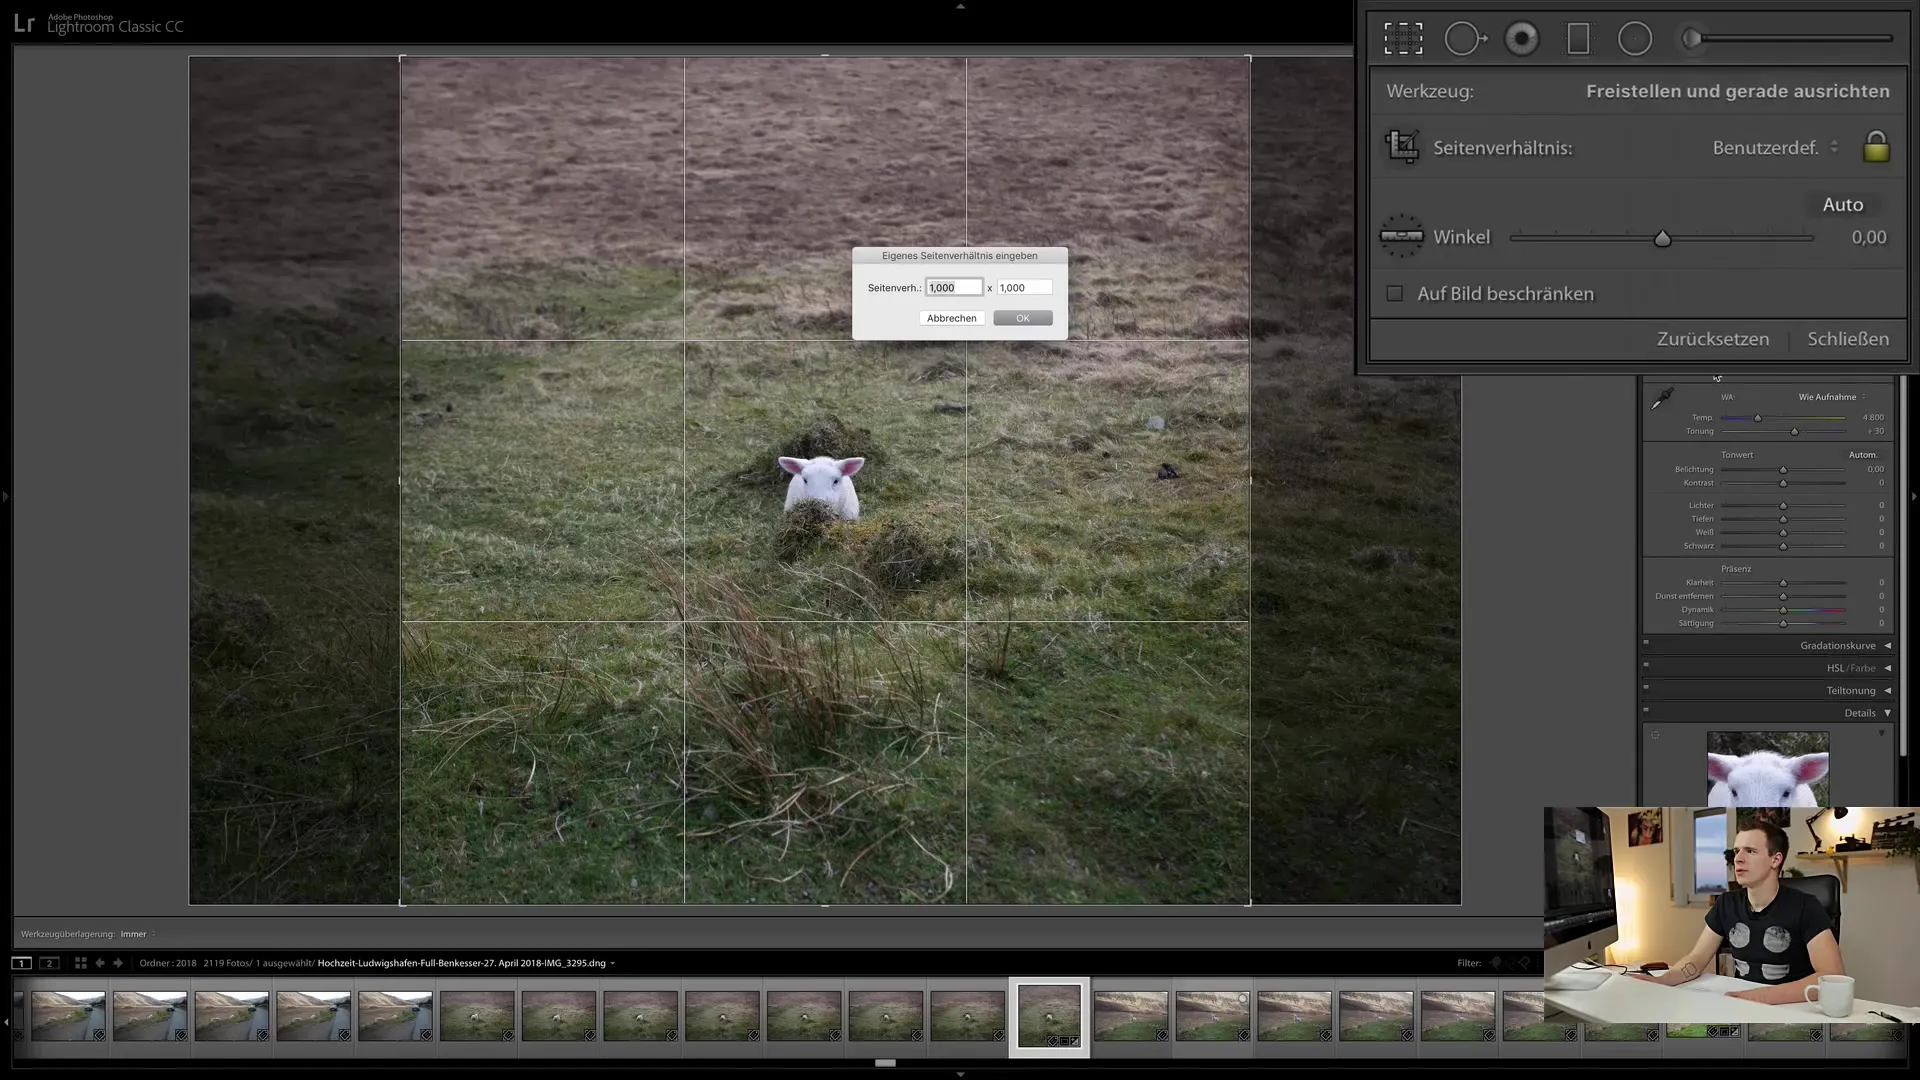
Task: Hide the left panel via edge arrow
Action: coord(5,496)
